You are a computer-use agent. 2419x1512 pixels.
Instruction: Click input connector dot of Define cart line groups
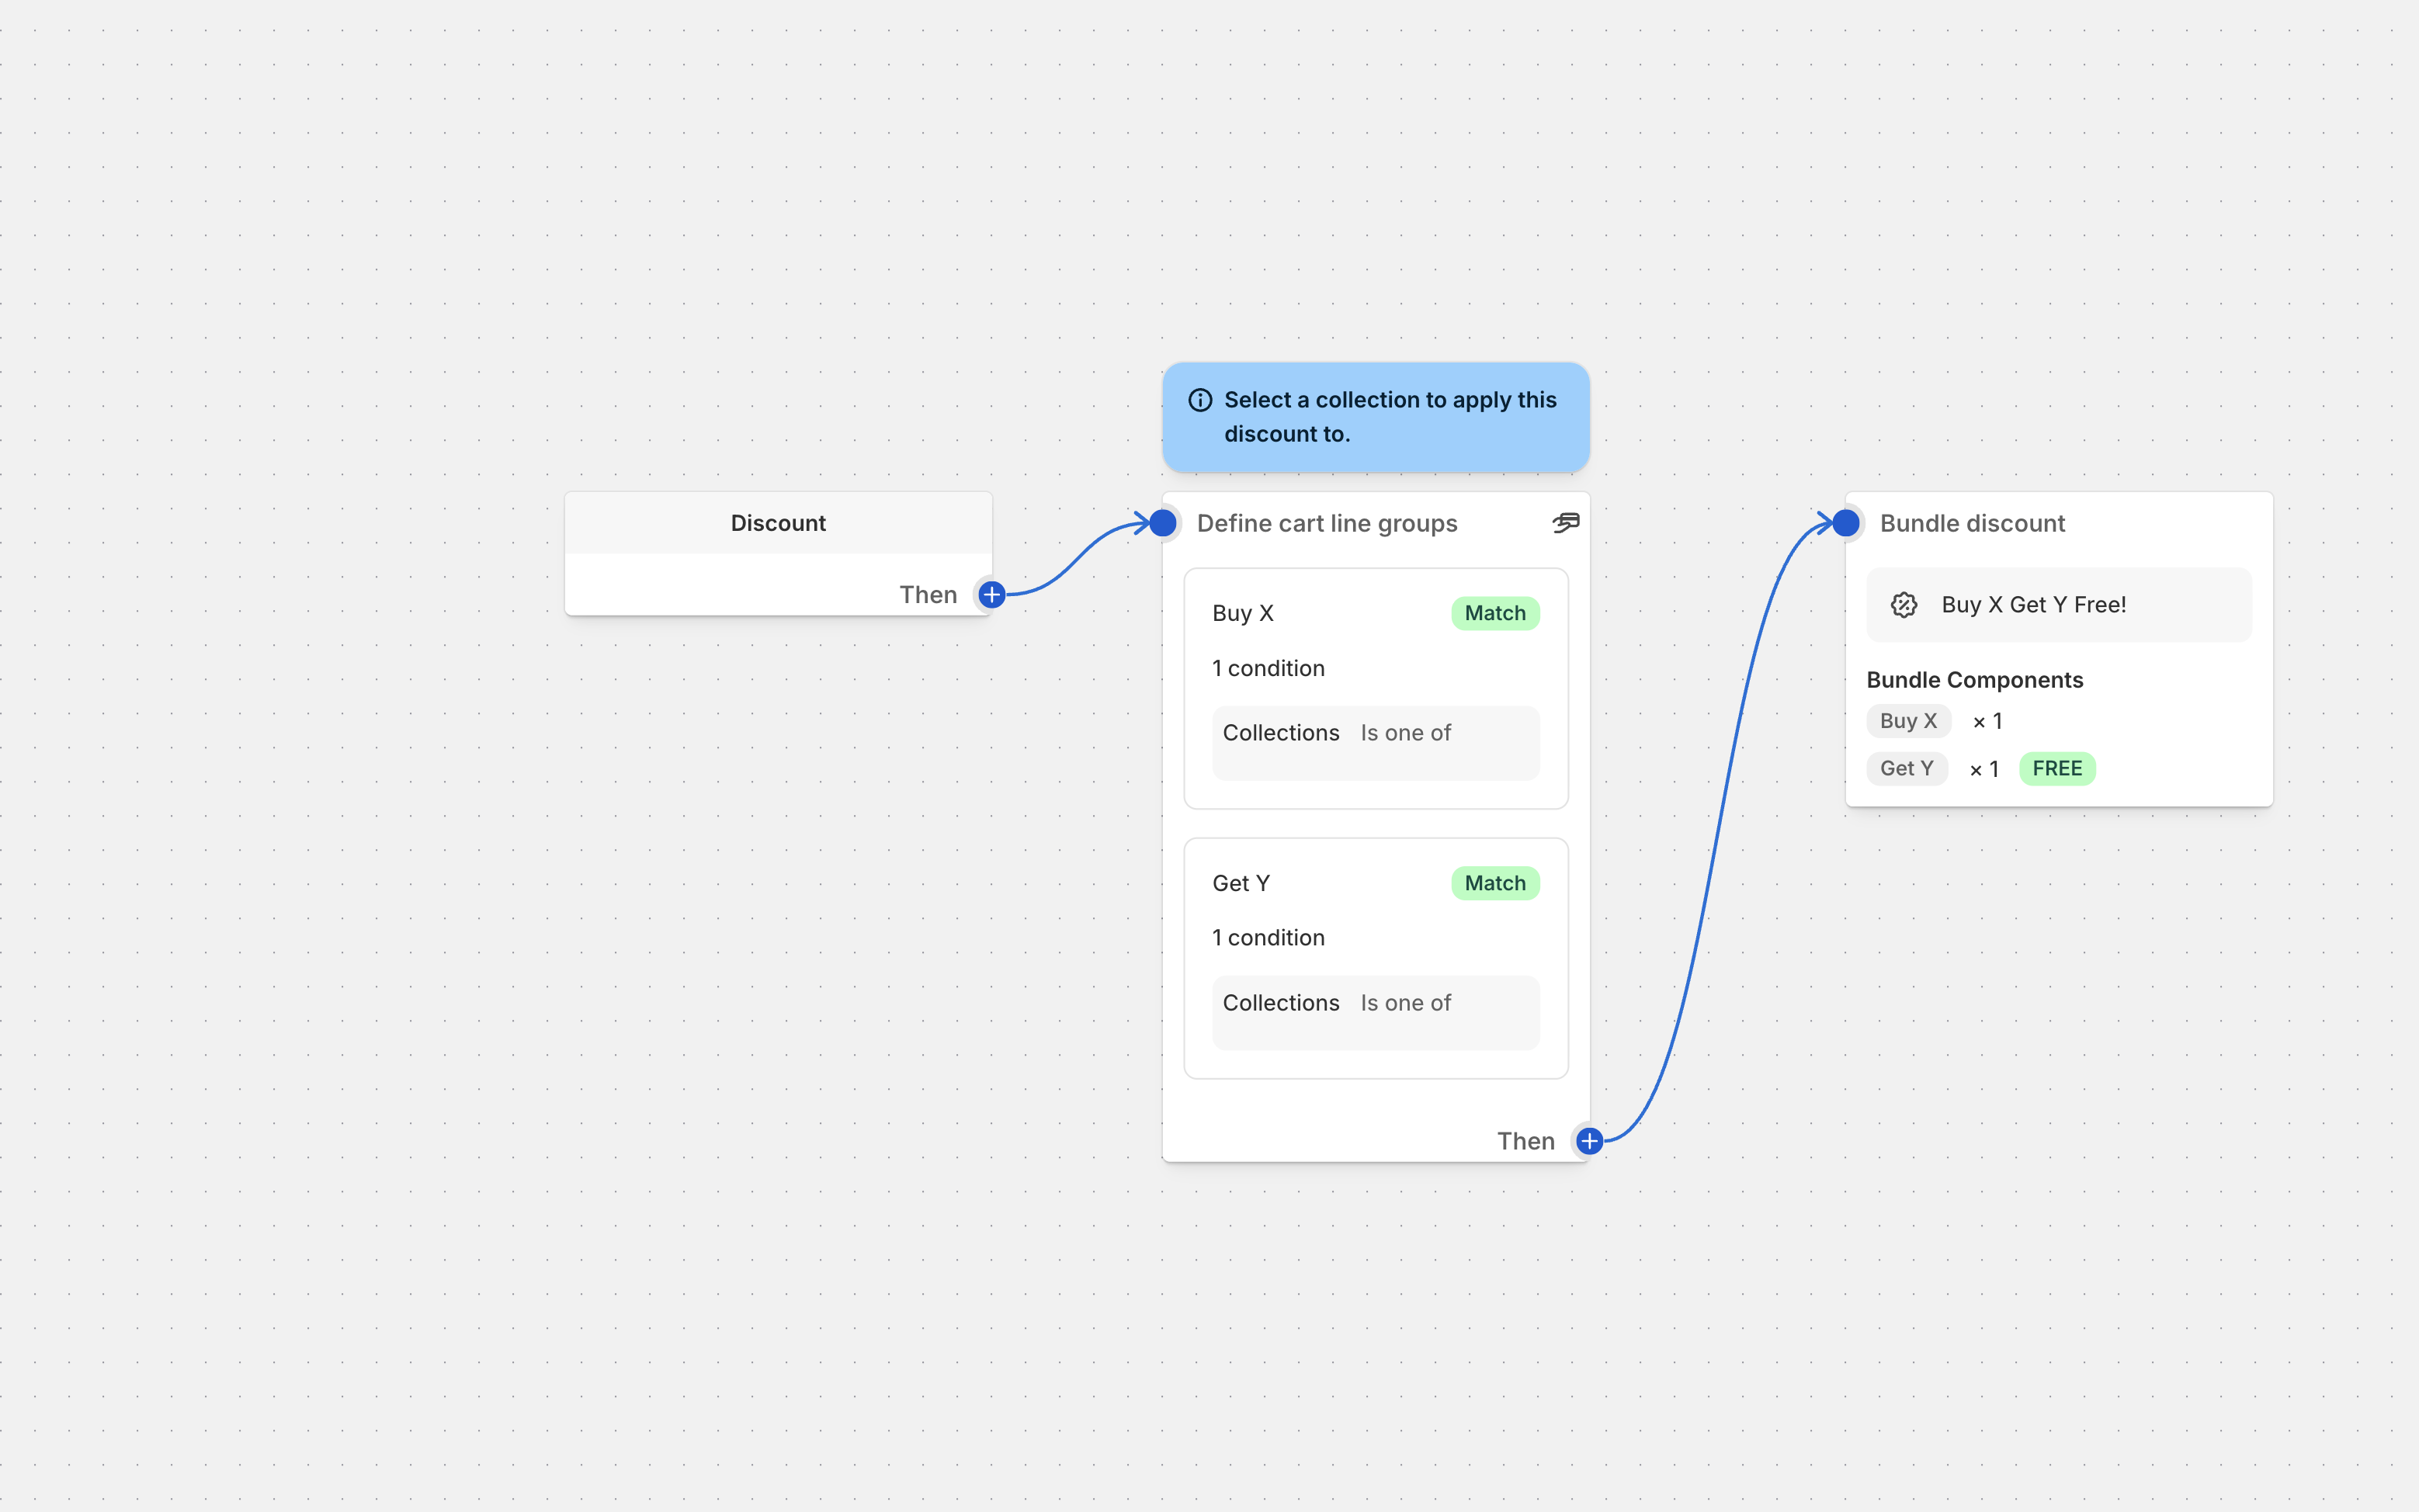pyautogui.click(x=1163, y=523)
